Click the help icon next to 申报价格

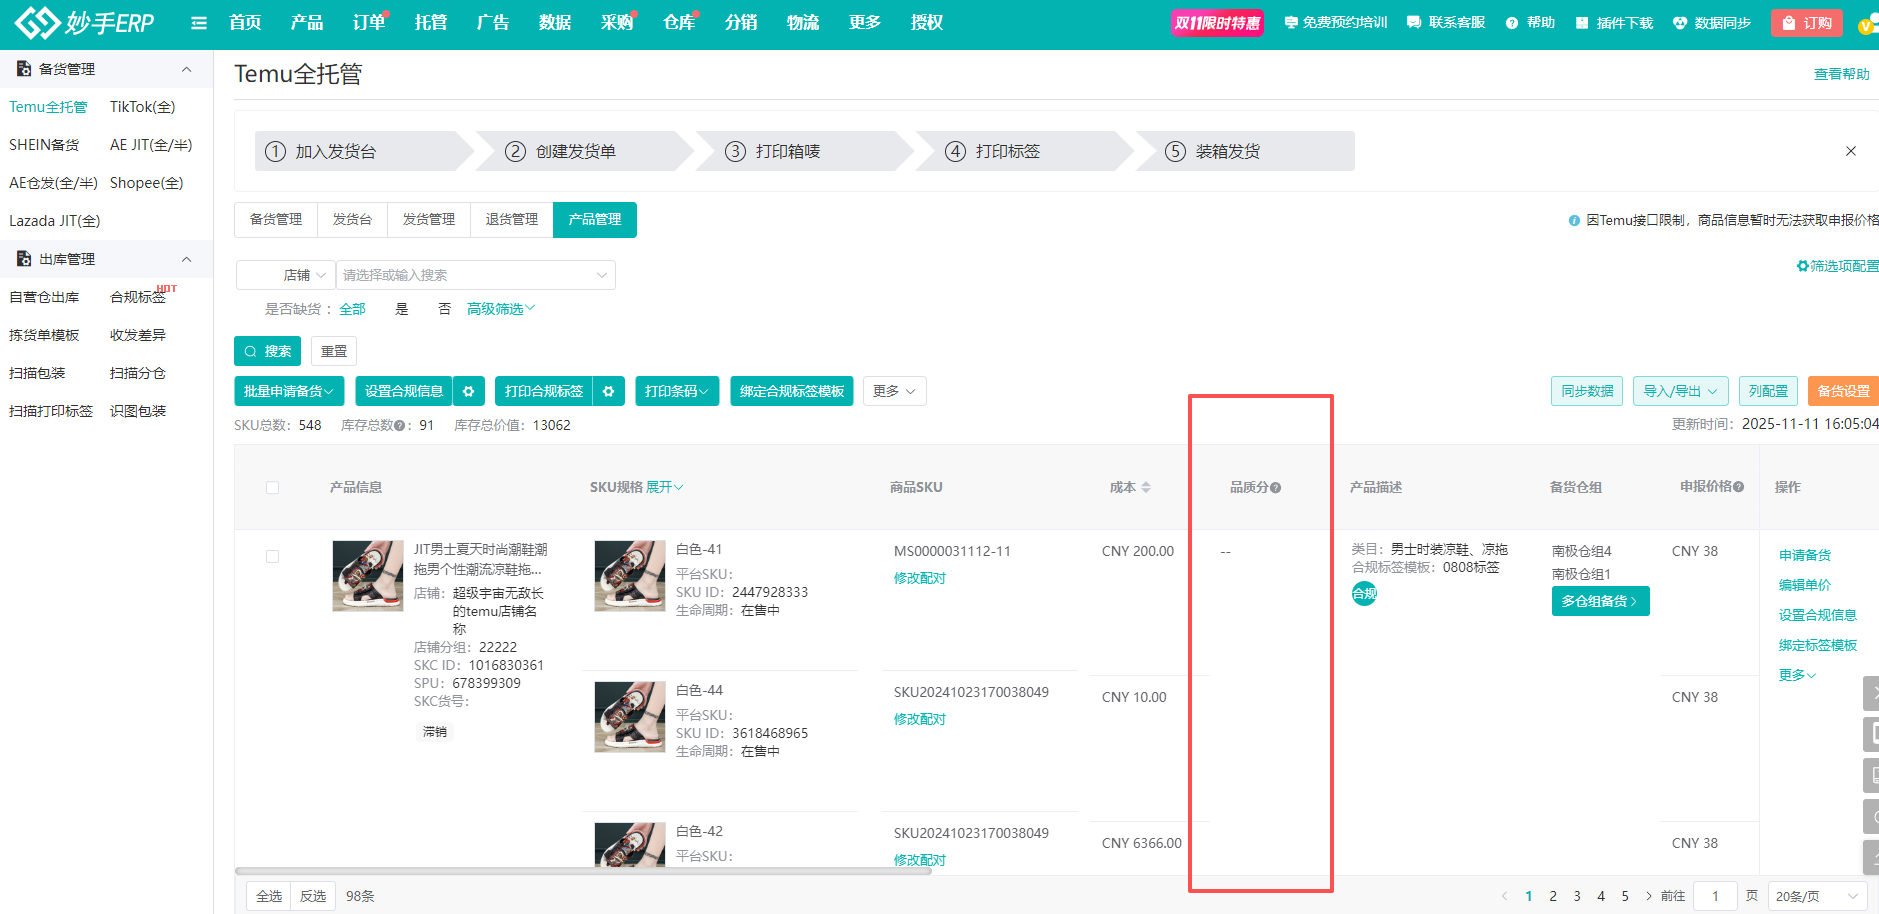[1739, 487]
